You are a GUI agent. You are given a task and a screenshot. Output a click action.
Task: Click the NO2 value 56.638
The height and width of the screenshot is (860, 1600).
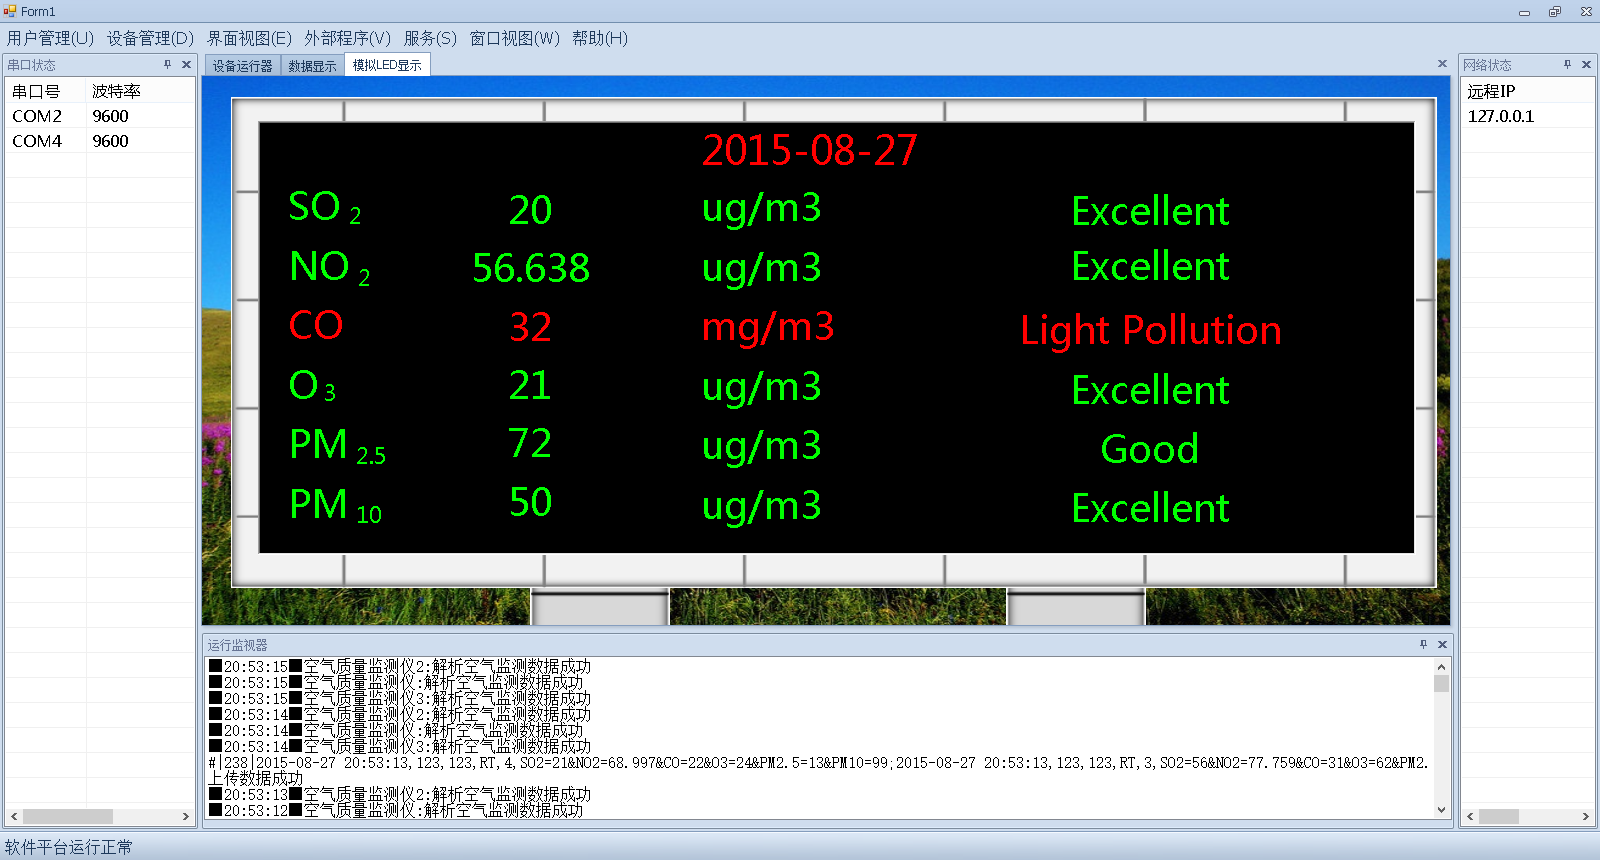531,268
